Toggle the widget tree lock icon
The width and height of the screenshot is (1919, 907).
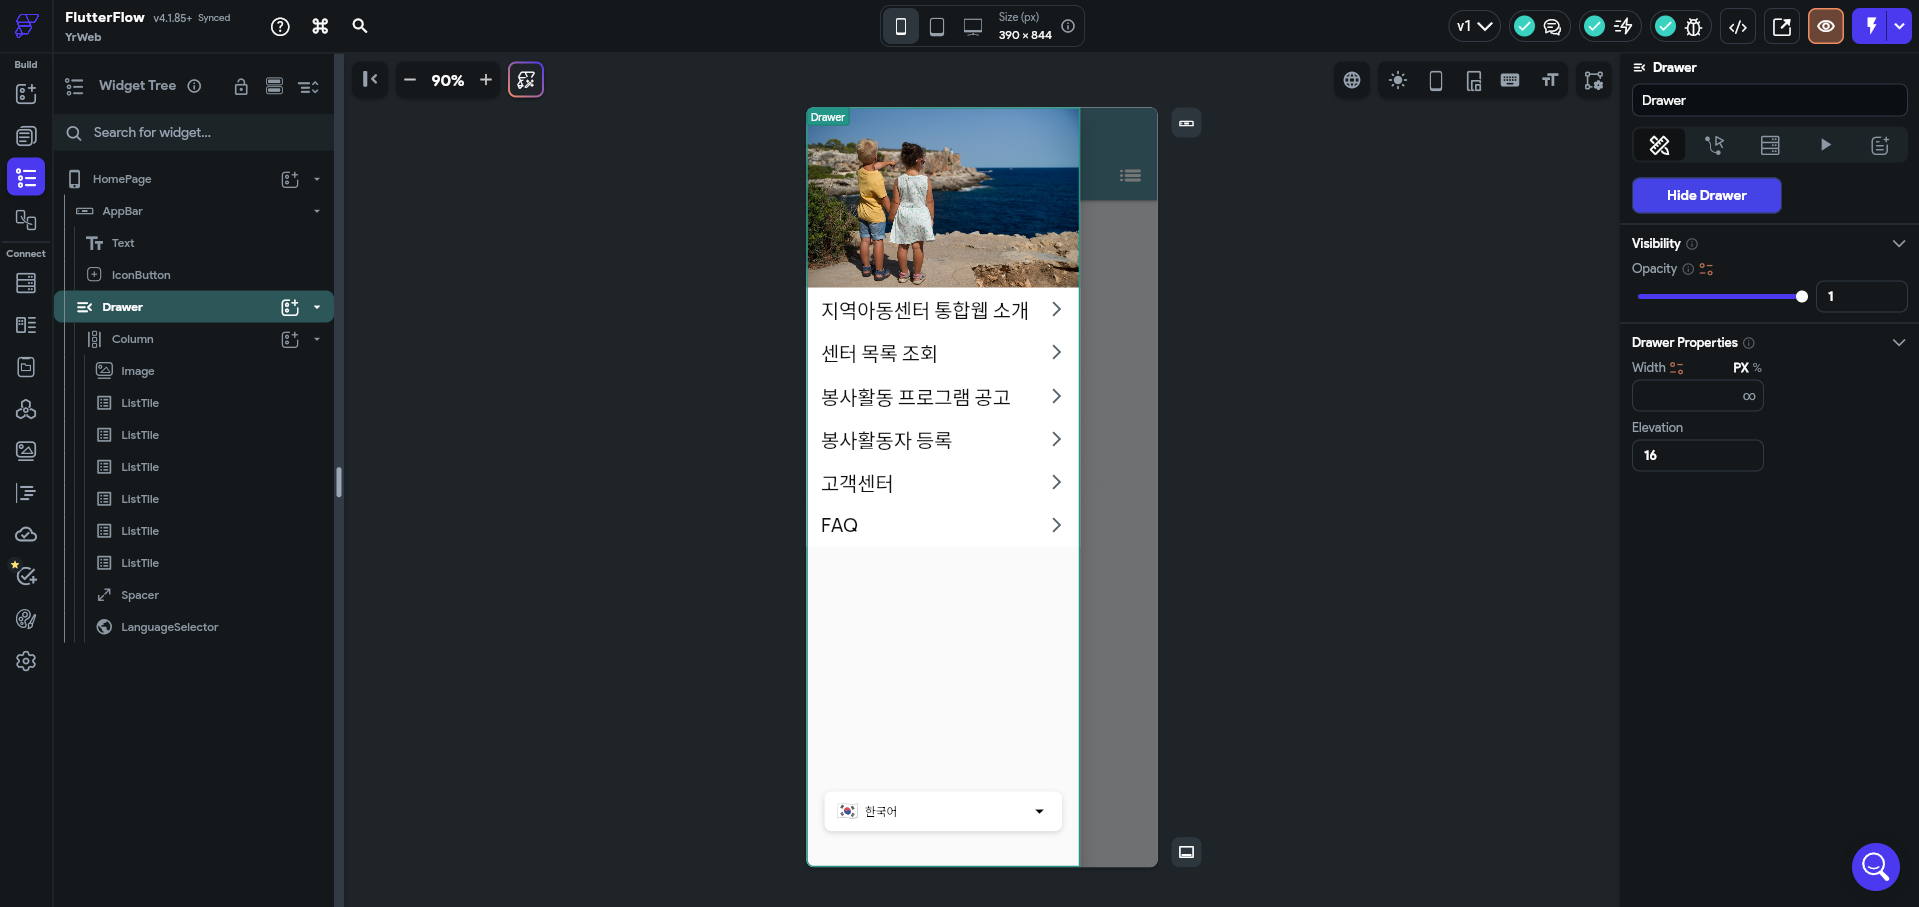pos(241,86)
